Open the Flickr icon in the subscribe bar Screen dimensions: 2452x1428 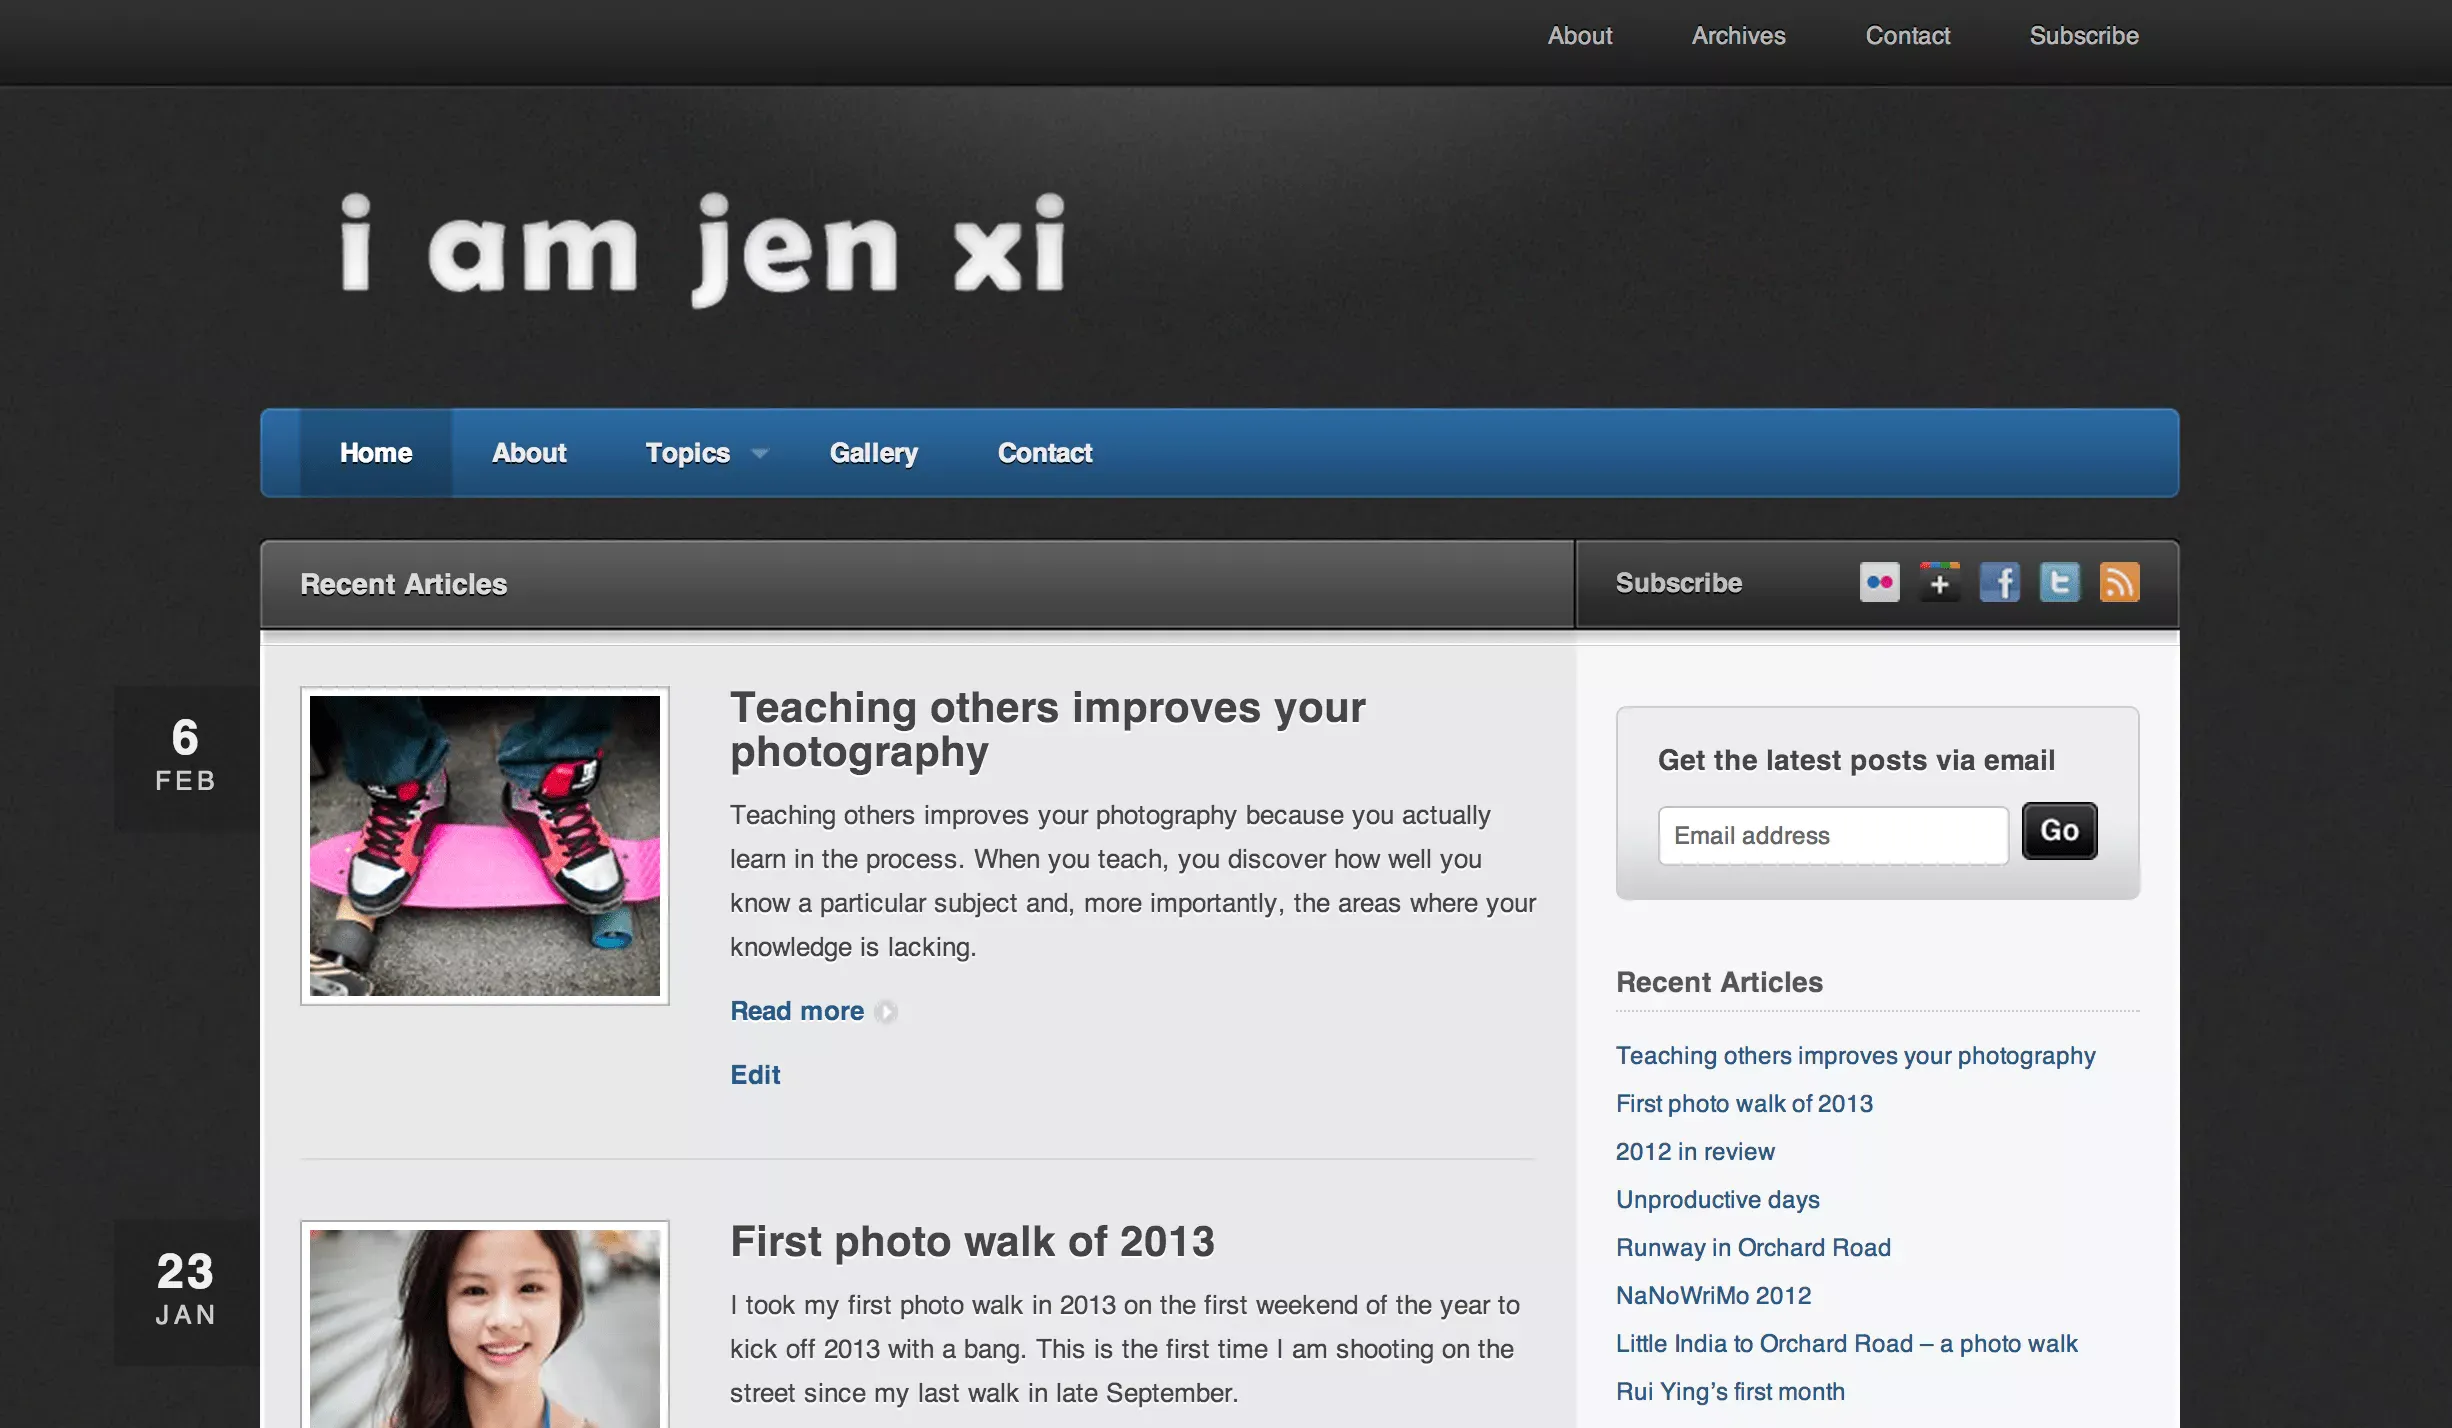[1880, 582]
